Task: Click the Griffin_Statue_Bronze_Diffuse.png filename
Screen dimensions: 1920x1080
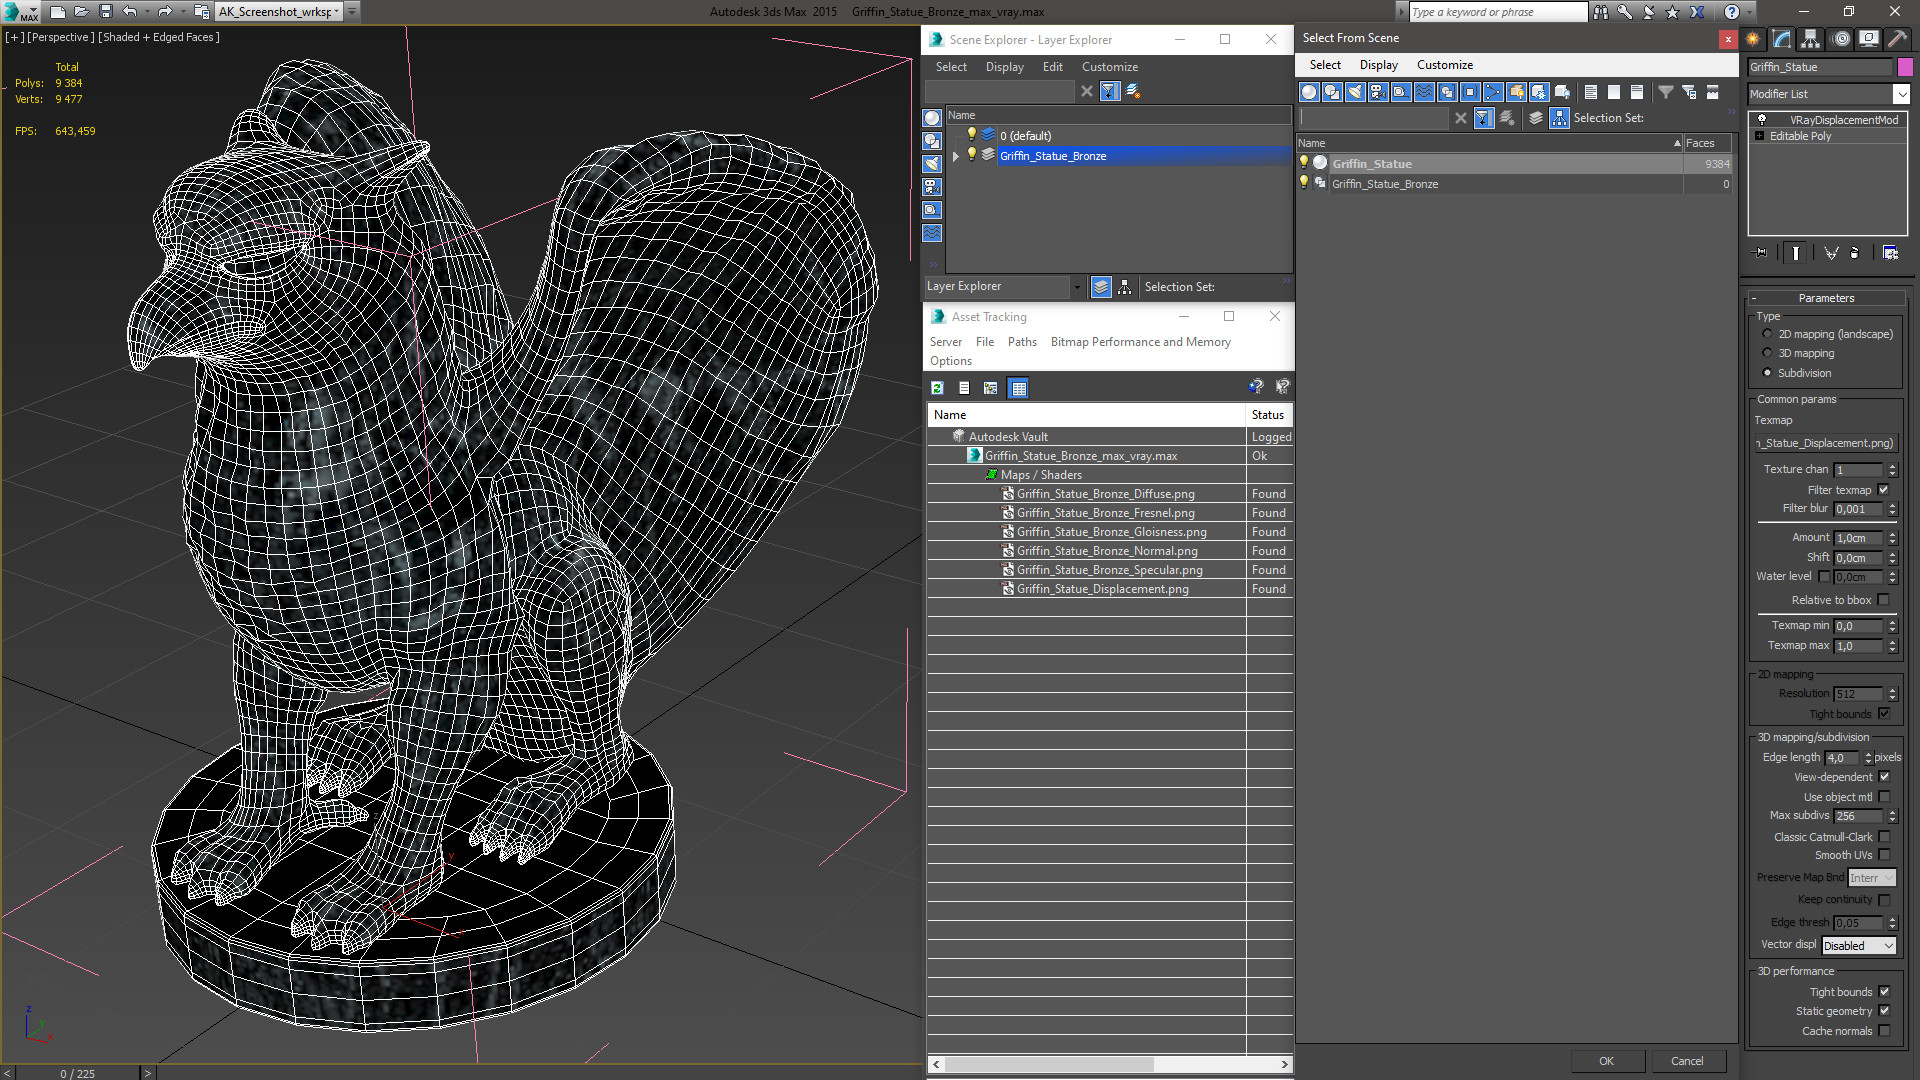Action: [1105, 492]
